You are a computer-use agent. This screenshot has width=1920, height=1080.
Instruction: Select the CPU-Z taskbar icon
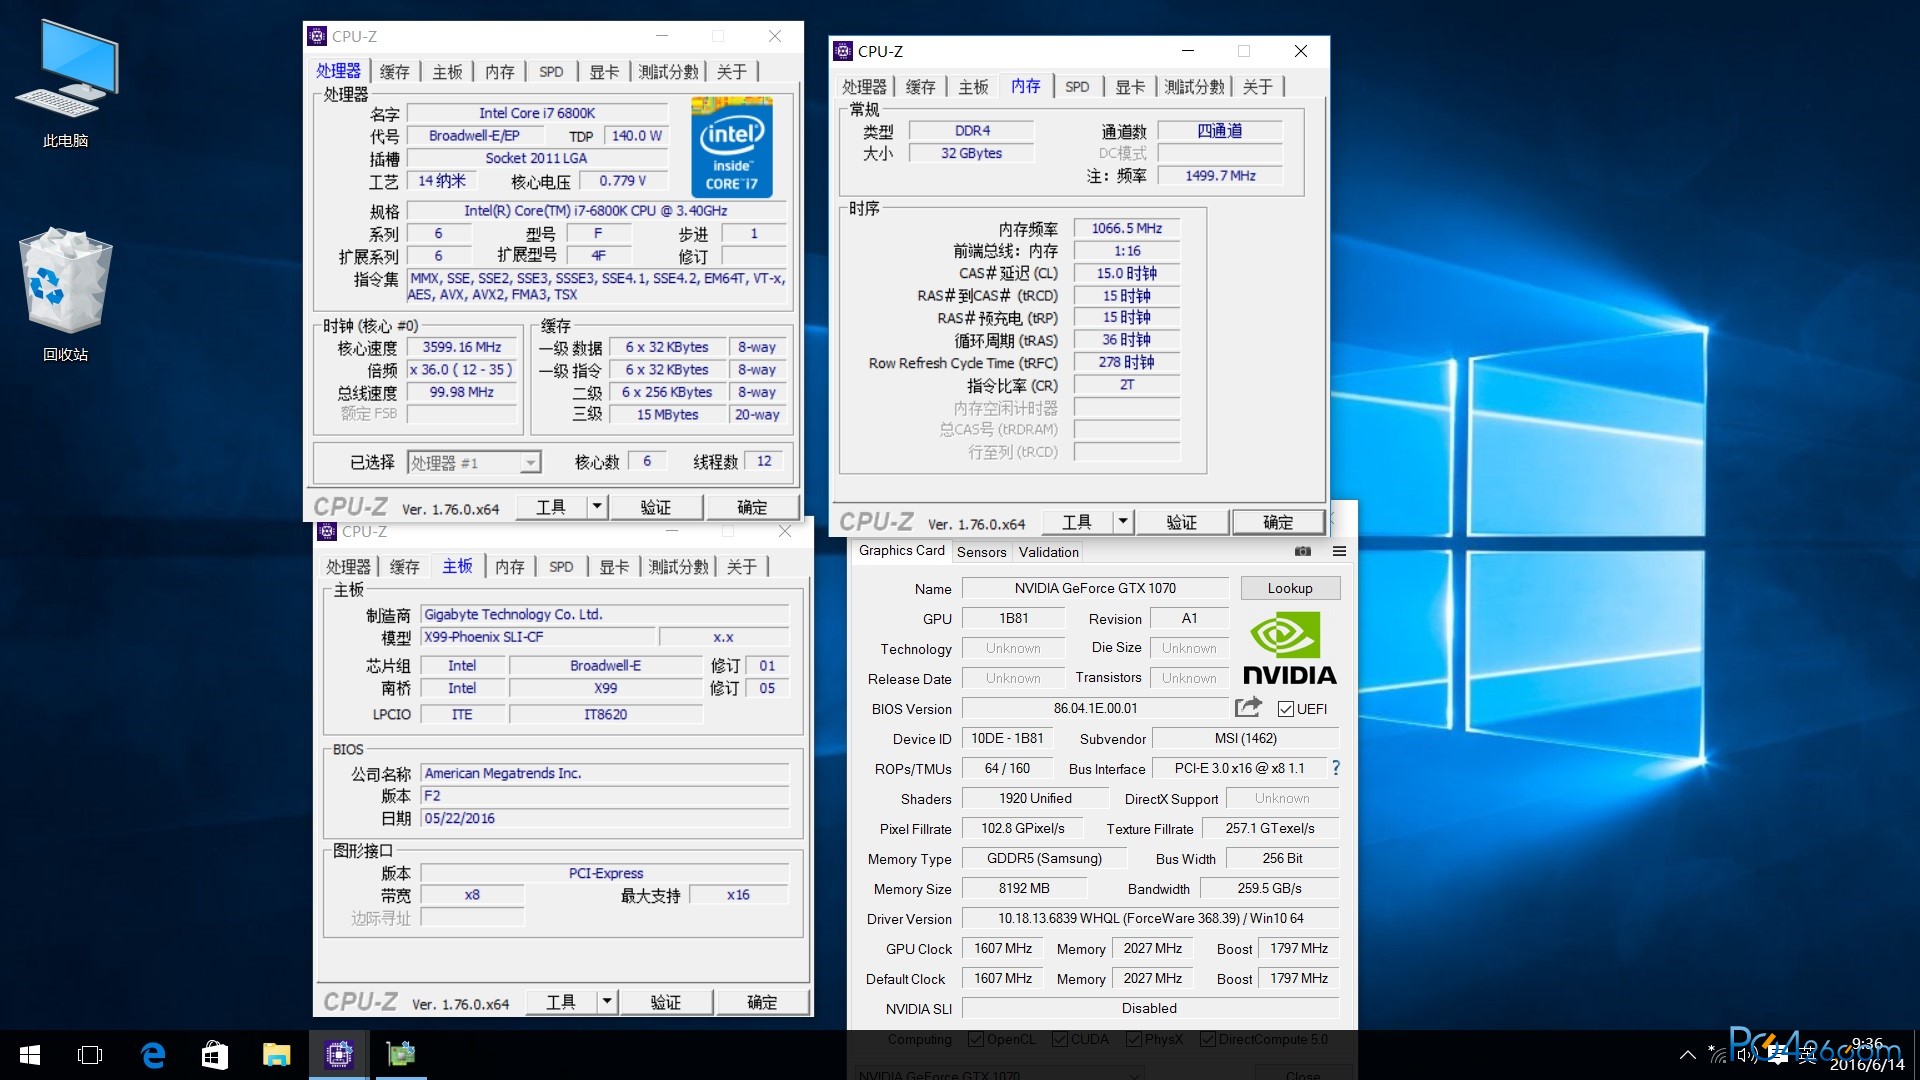coord(339,1055)
